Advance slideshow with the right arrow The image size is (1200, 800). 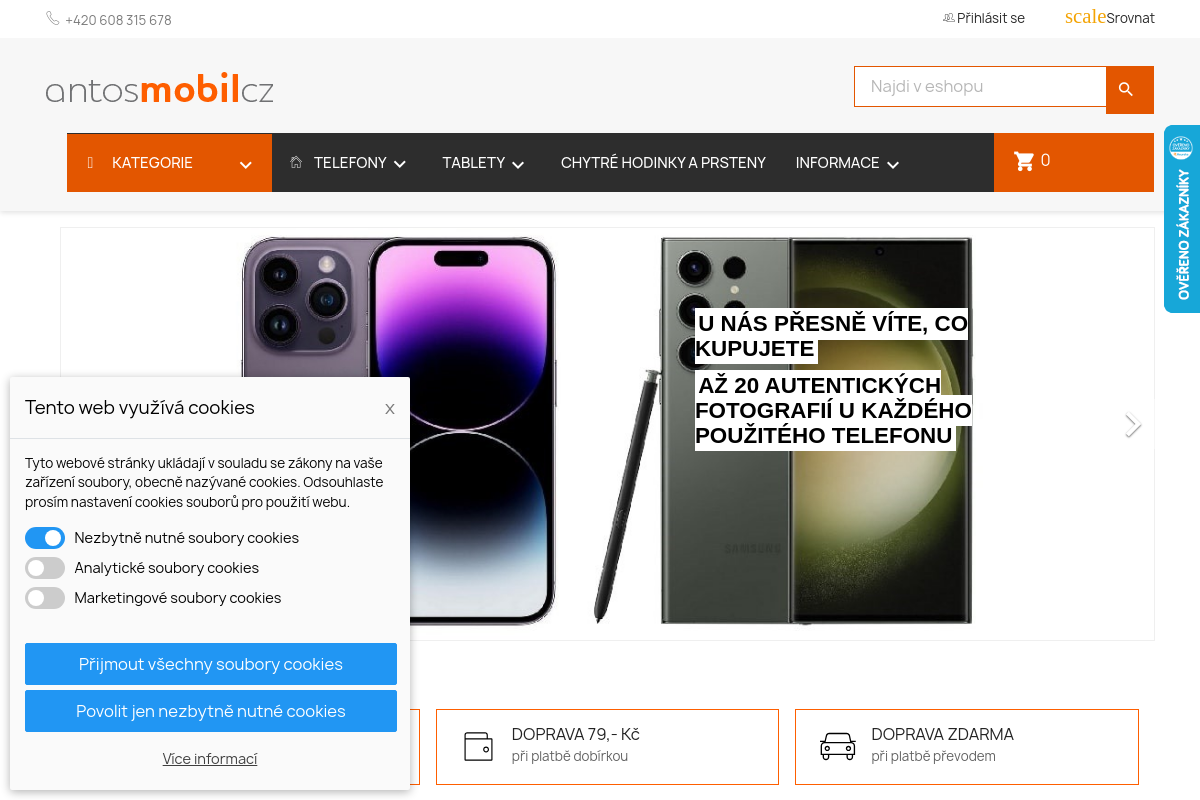point(1132,425)
